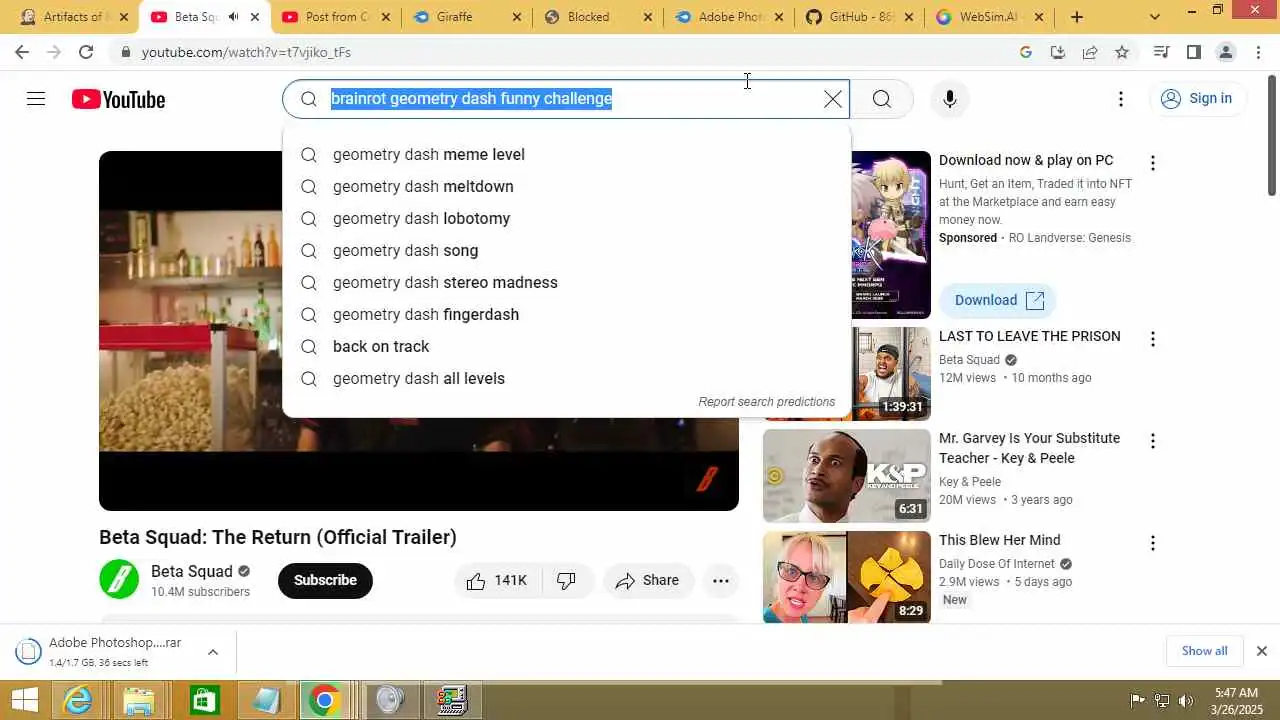Click Sign in button
Viewport: 1280px width, 720px height.
(x=1197, y=98)
